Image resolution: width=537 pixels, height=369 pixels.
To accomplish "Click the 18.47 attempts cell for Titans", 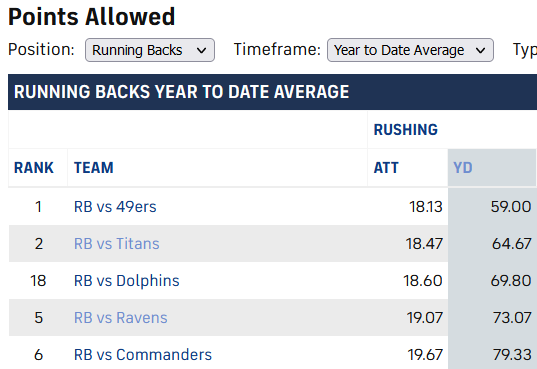I will tap(424, 244).
